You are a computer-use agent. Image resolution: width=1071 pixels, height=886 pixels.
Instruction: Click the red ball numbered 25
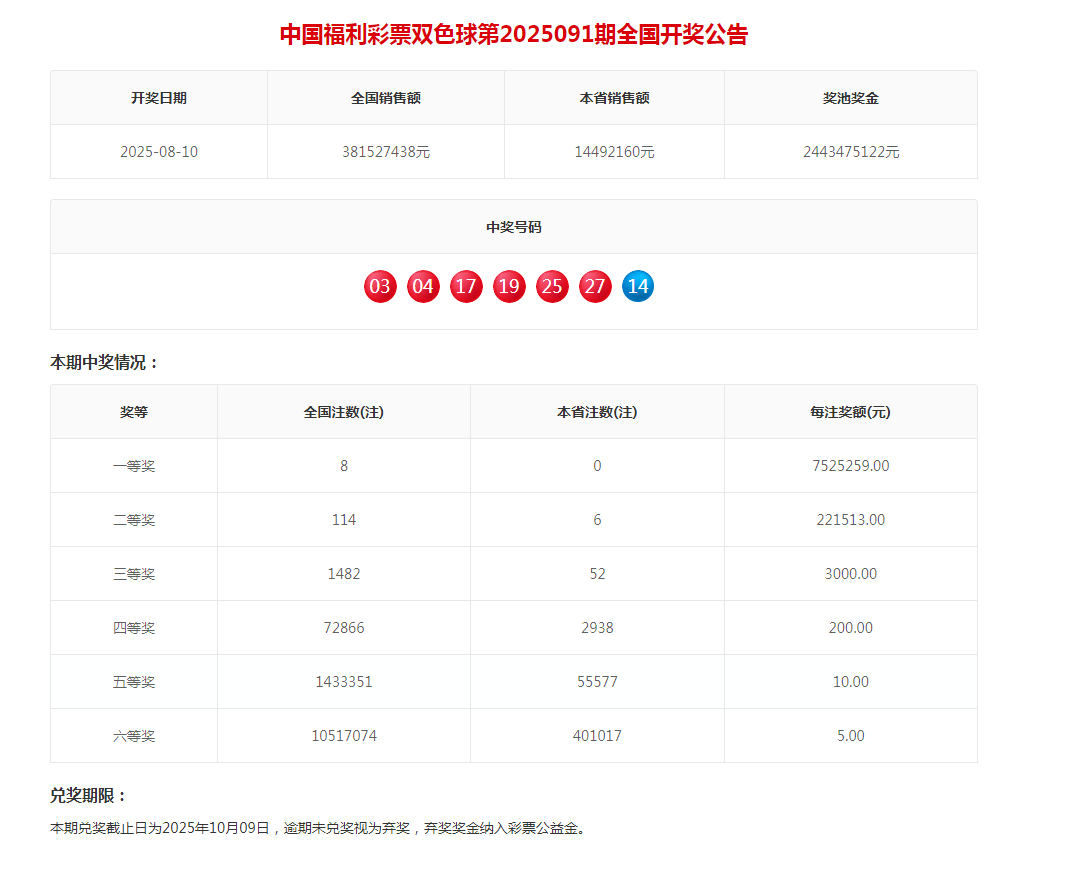pos(553,286)
